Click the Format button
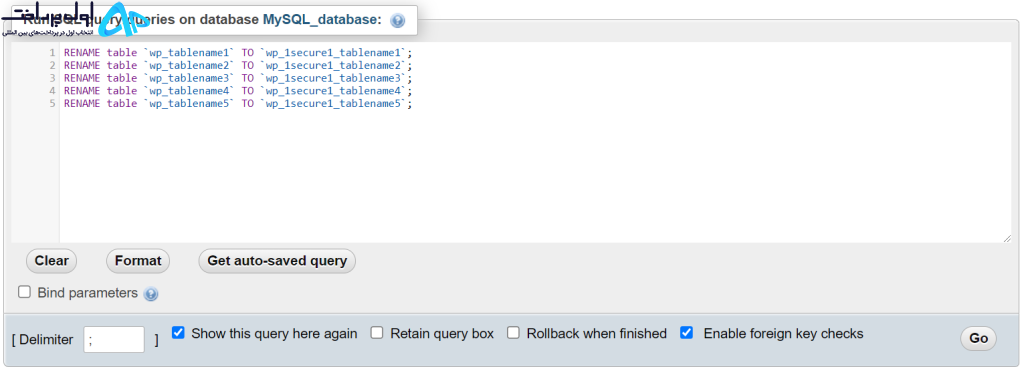 (x=138, y=261)
